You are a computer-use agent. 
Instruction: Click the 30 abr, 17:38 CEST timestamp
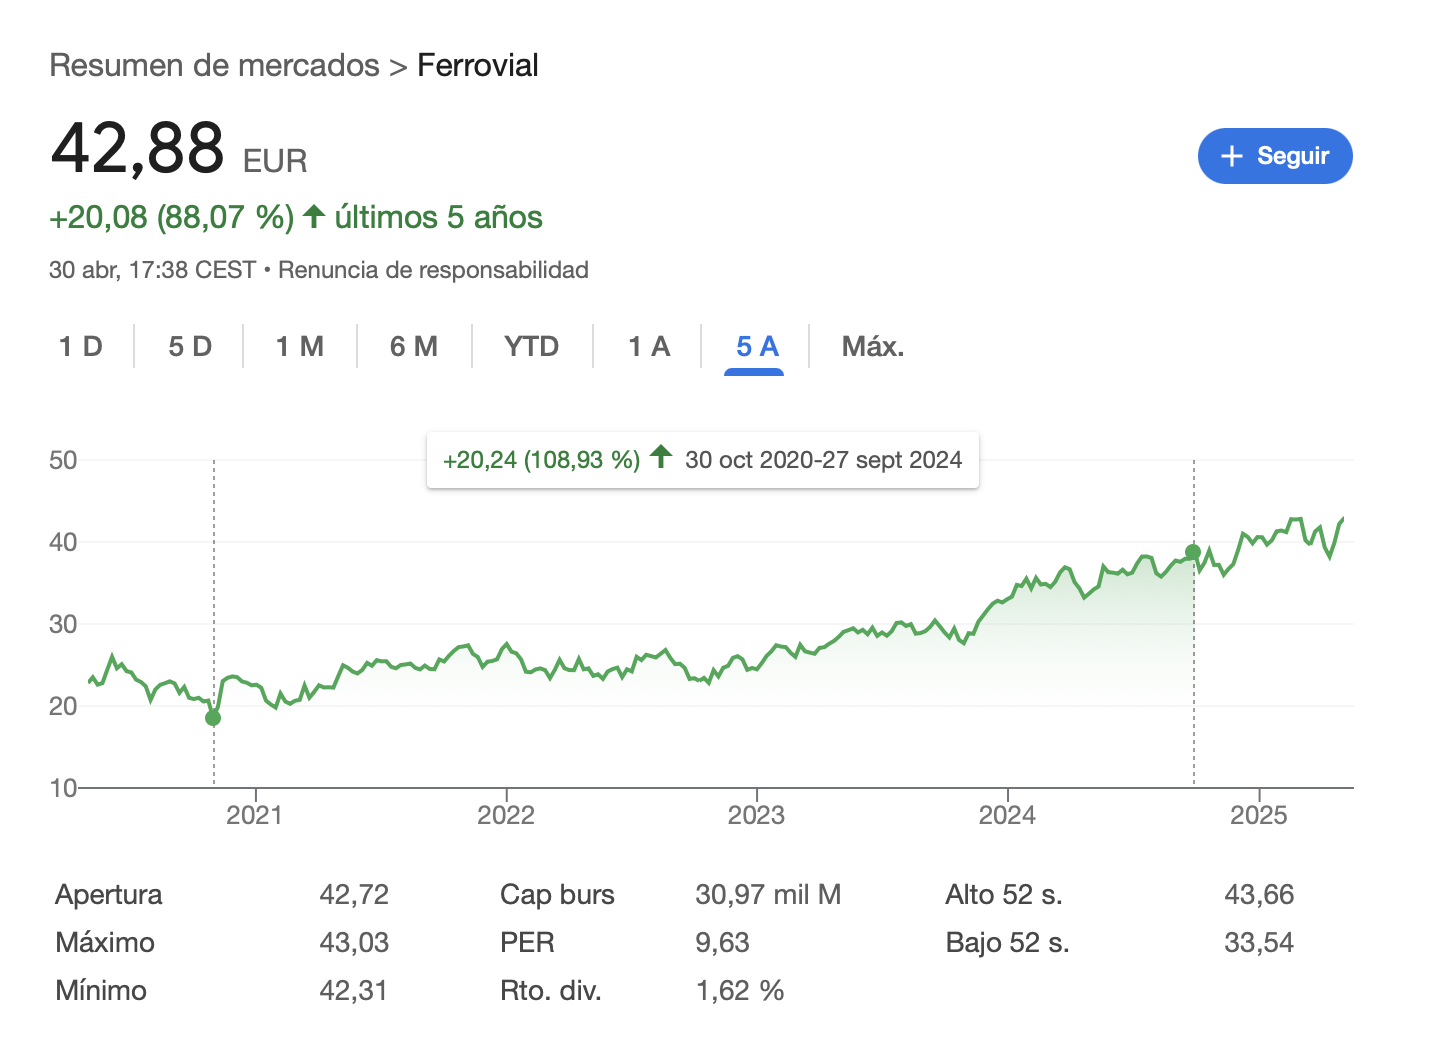tap(152, 270)
